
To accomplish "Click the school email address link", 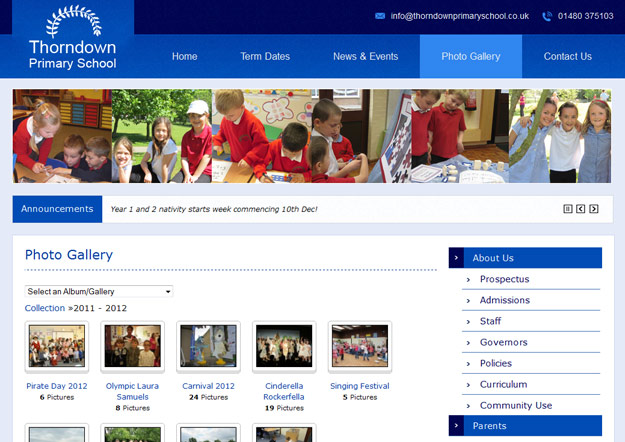I will tap(460, 16).
